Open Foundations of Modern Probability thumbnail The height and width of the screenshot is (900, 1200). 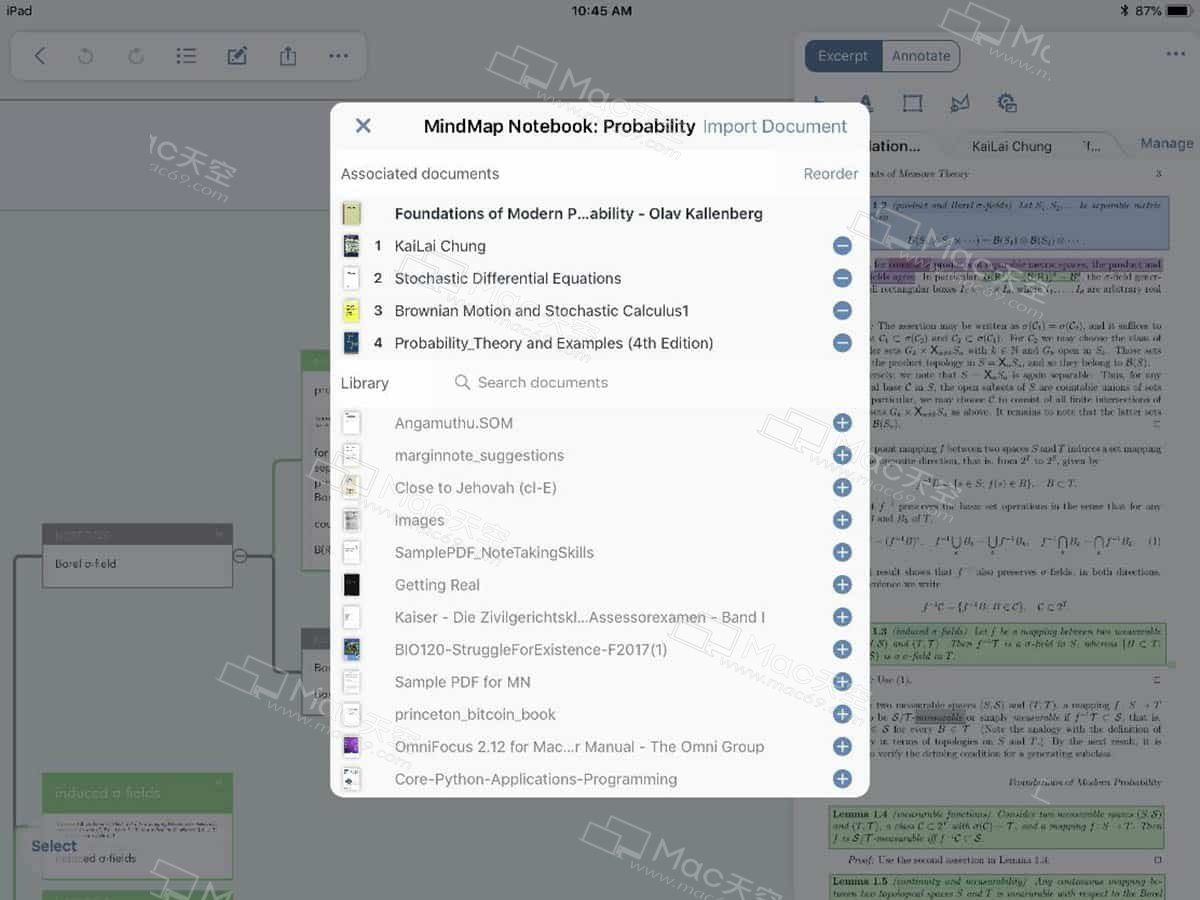[351, 213]
